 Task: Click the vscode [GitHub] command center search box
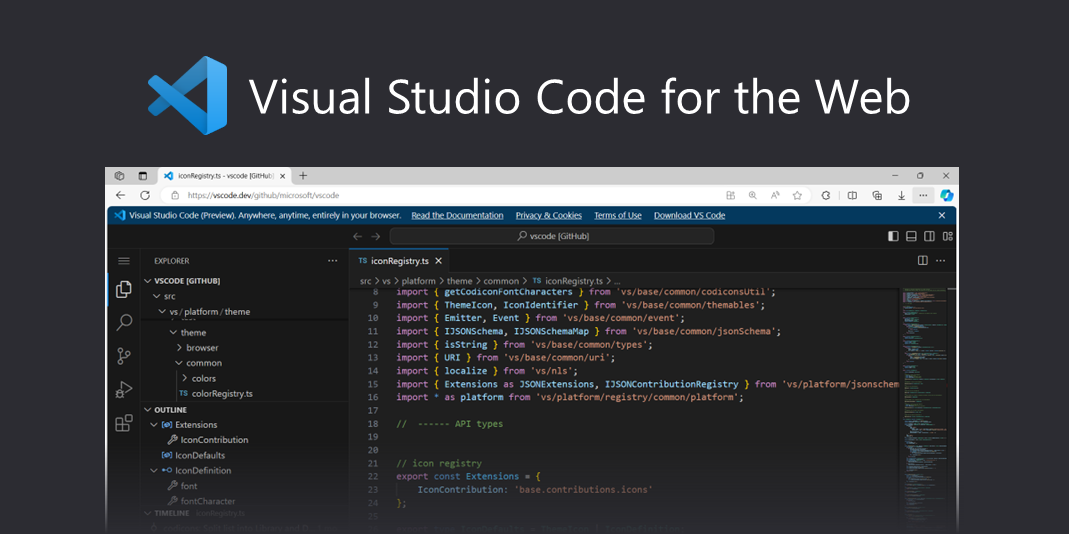tap(552, 236)
